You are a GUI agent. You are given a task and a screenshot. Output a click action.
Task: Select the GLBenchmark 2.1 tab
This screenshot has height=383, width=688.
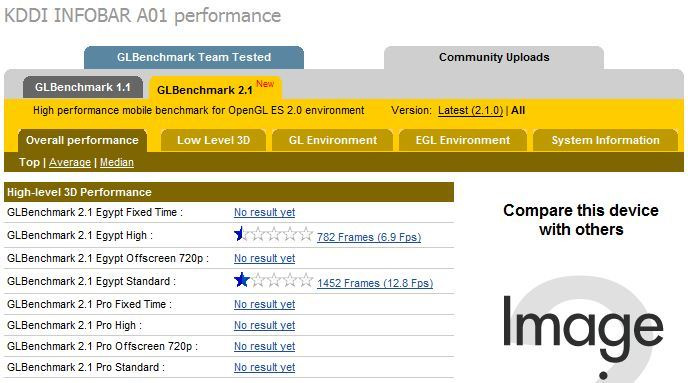point(215,88)
